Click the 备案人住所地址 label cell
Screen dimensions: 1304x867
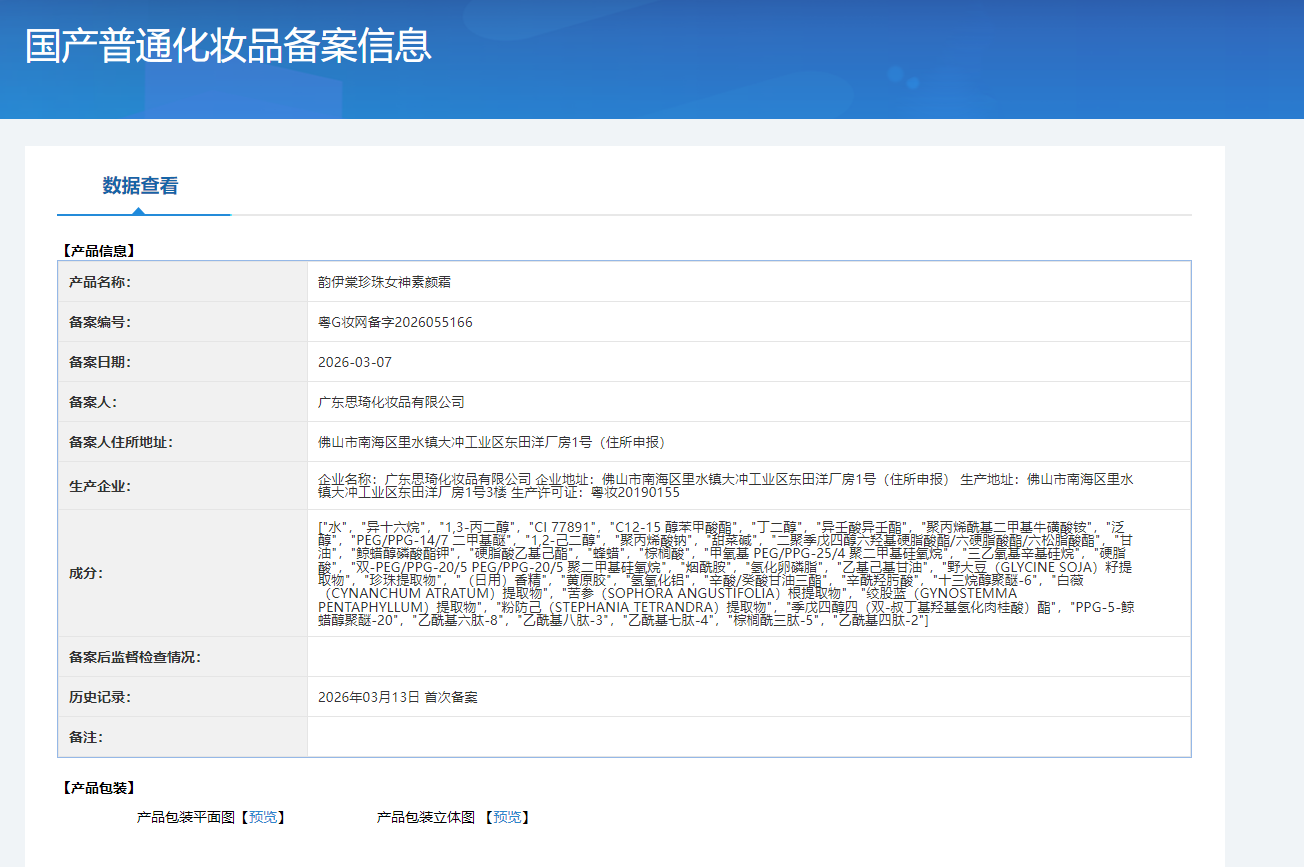coord(183,442)
